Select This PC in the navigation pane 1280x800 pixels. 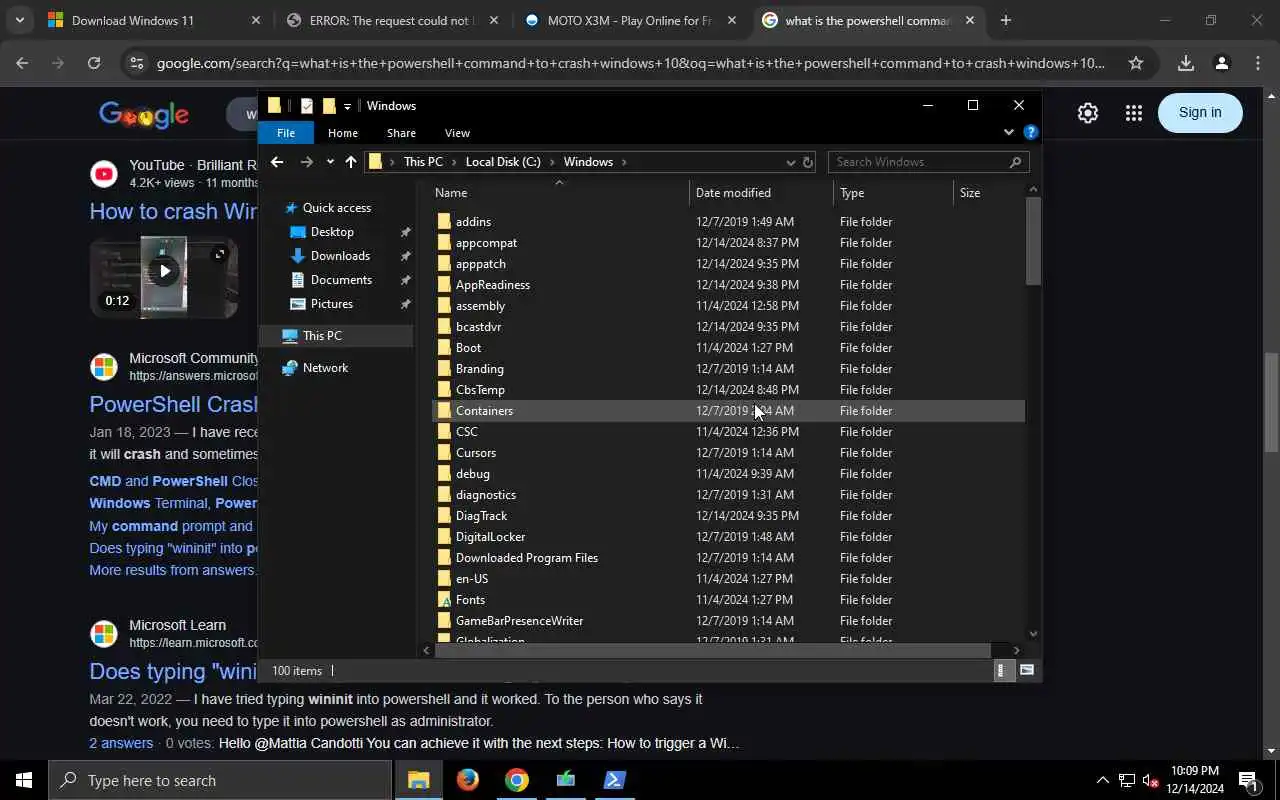pos(322,336)
